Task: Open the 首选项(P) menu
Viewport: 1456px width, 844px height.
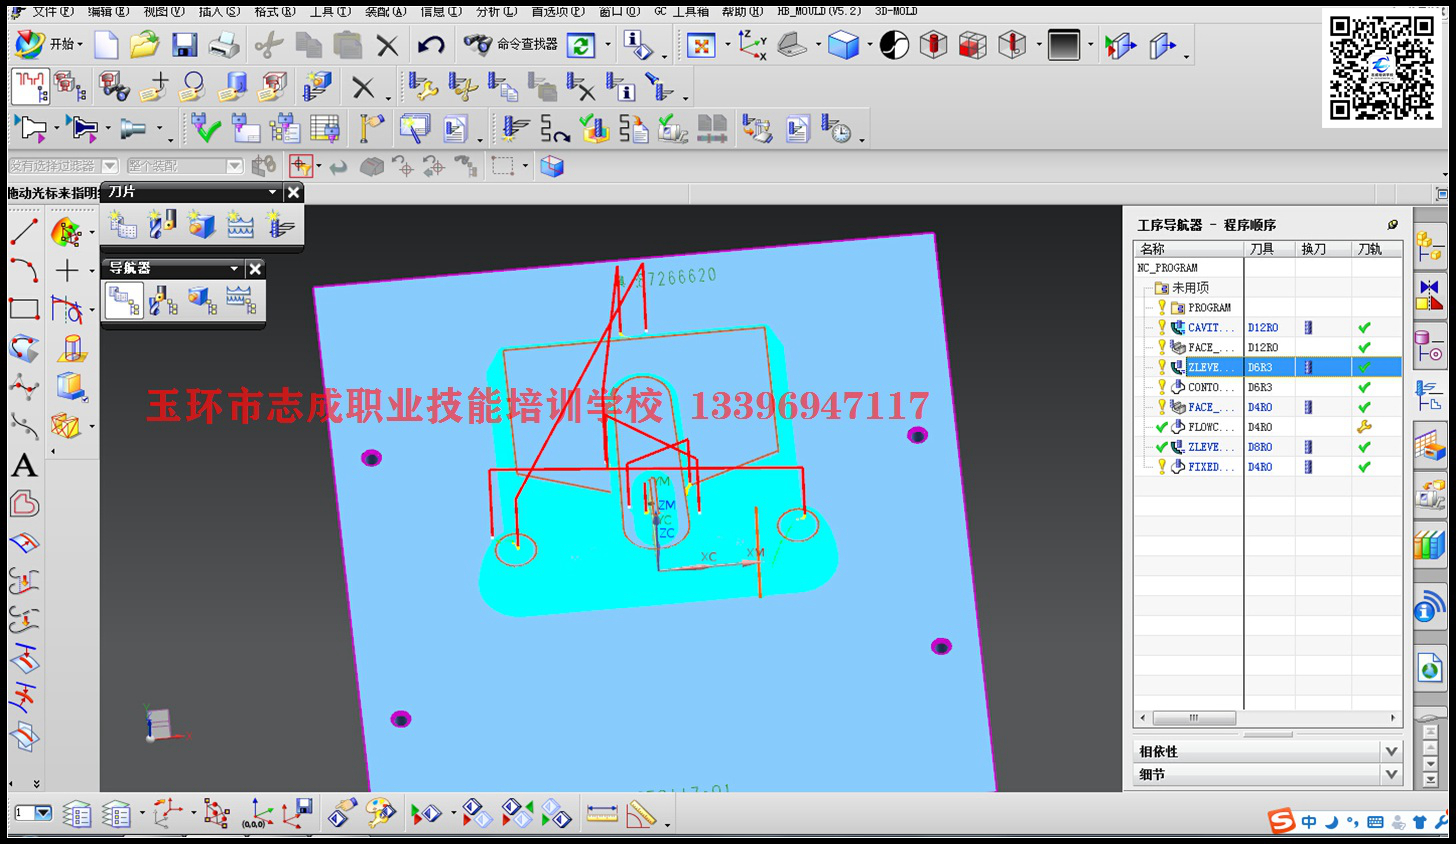Action: [x=558, y=12]
